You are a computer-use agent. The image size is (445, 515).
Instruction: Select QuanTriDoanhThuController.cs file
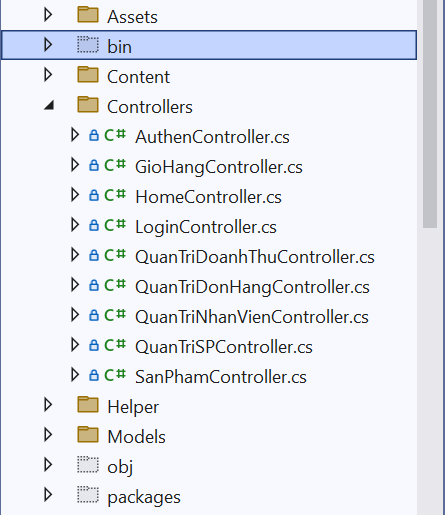(x=255, y=257)
